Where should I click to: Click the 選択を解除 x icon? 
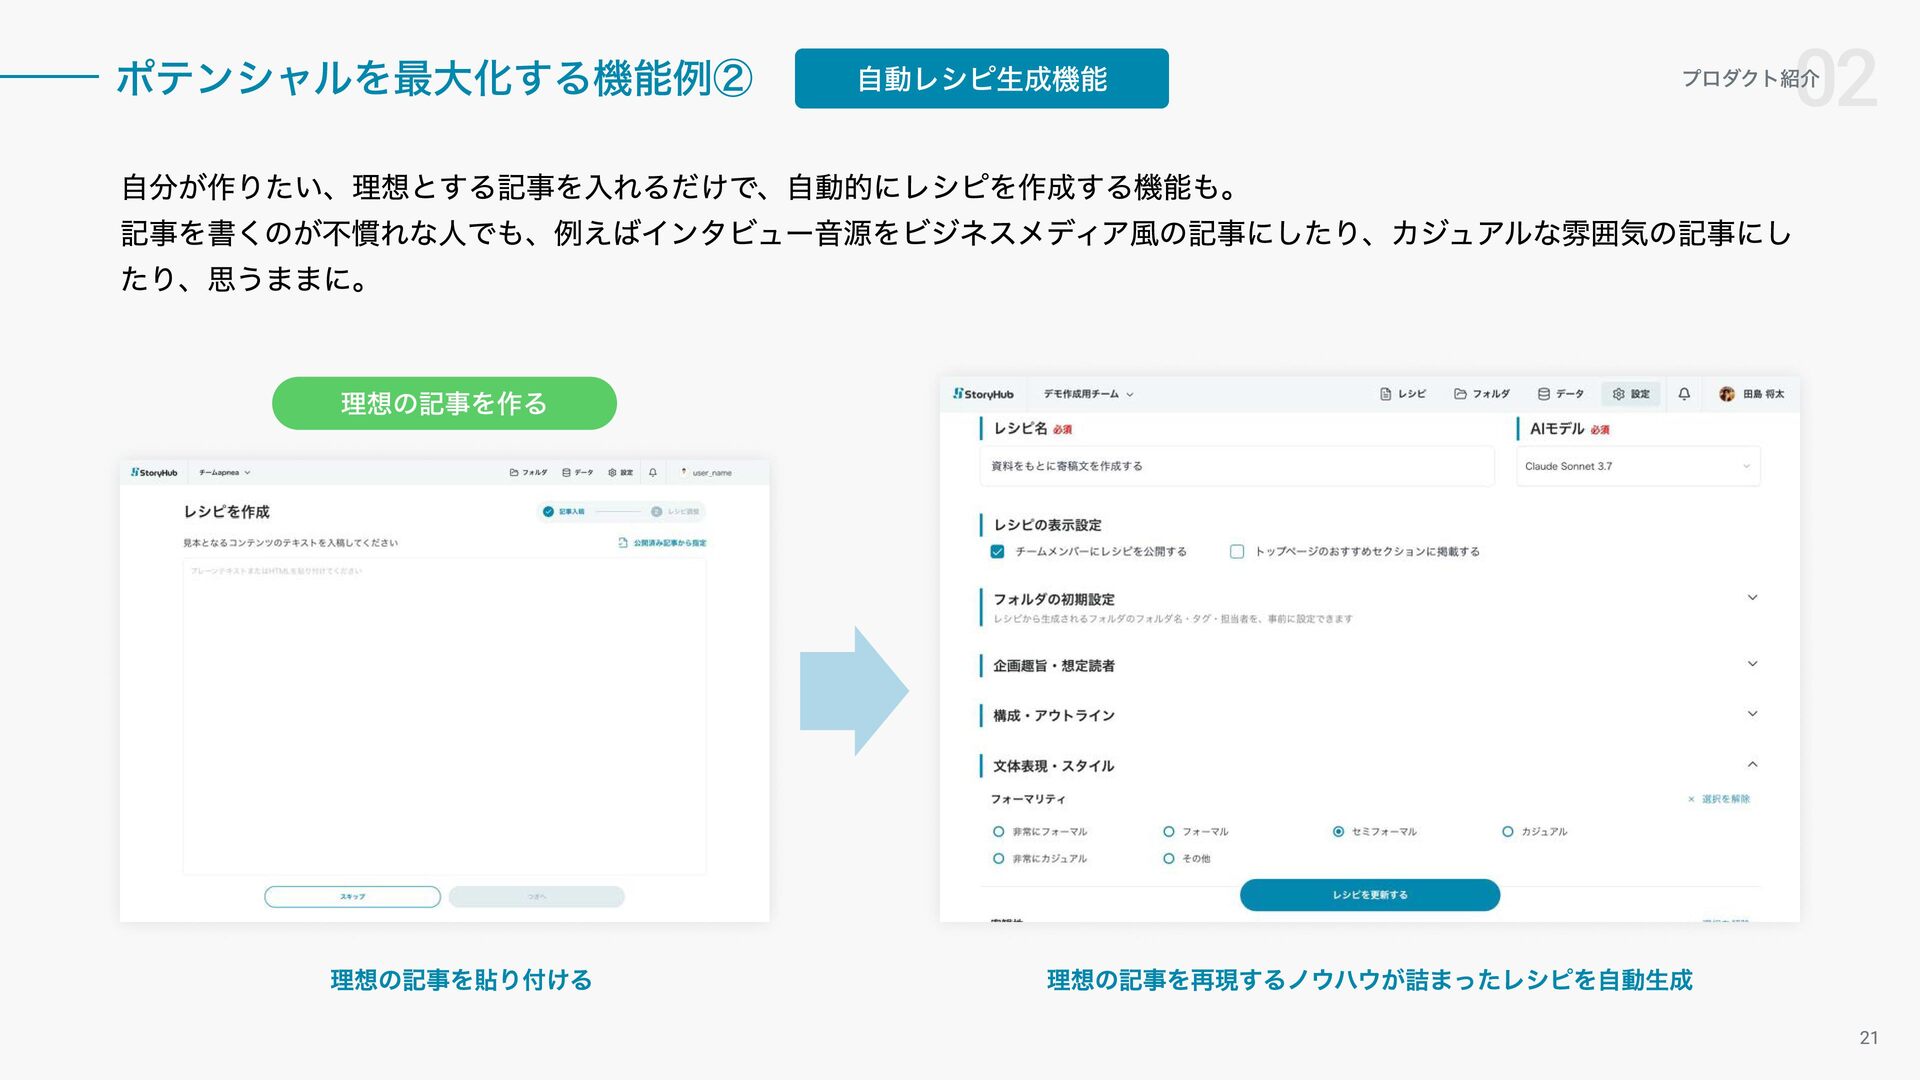[x=1691, y=799]
